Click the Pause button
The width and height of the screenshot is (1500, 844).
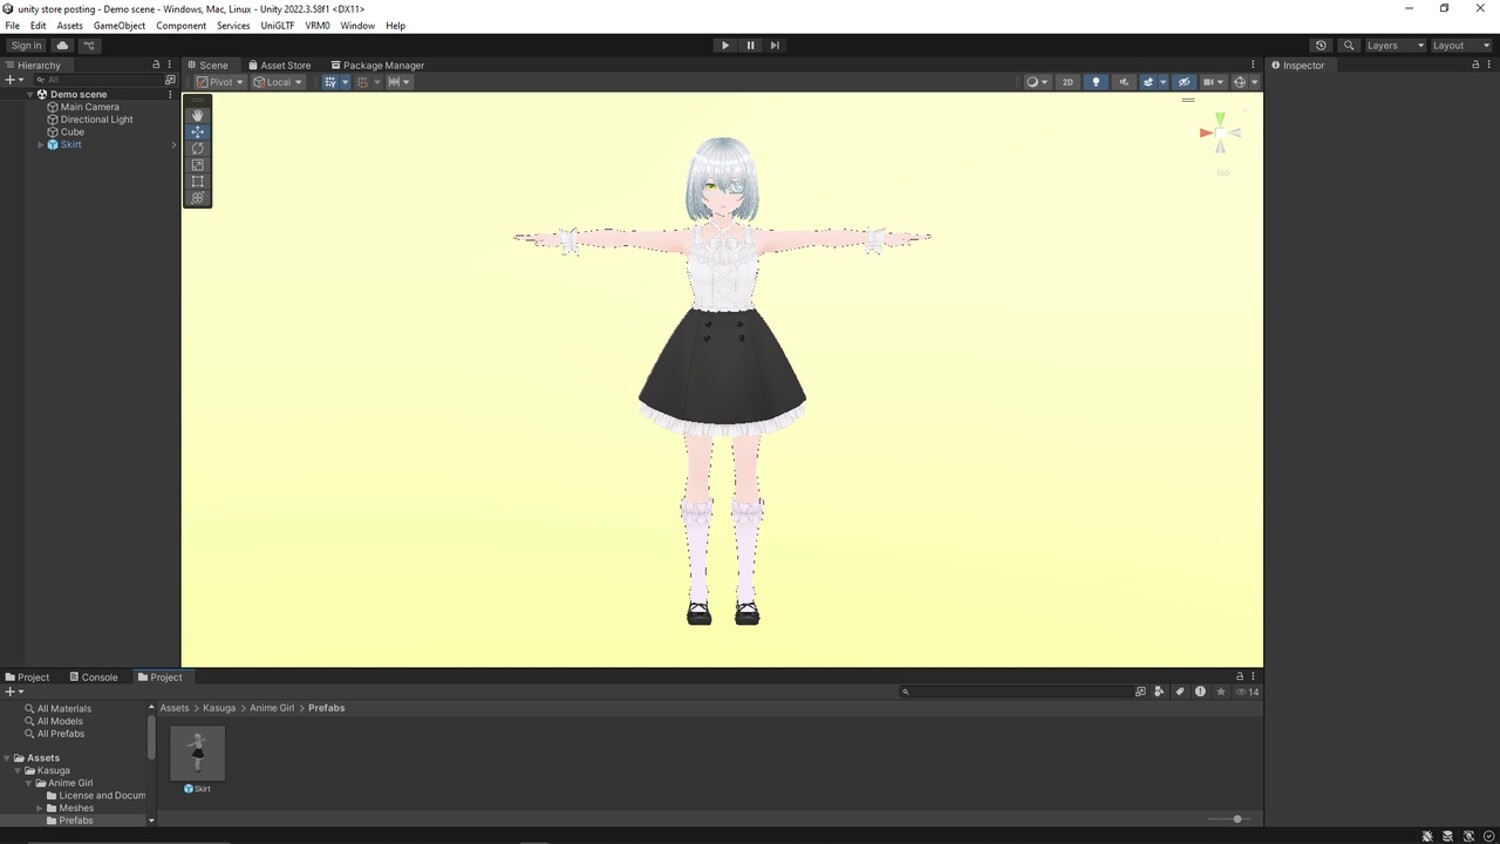(x=750, y=45)
